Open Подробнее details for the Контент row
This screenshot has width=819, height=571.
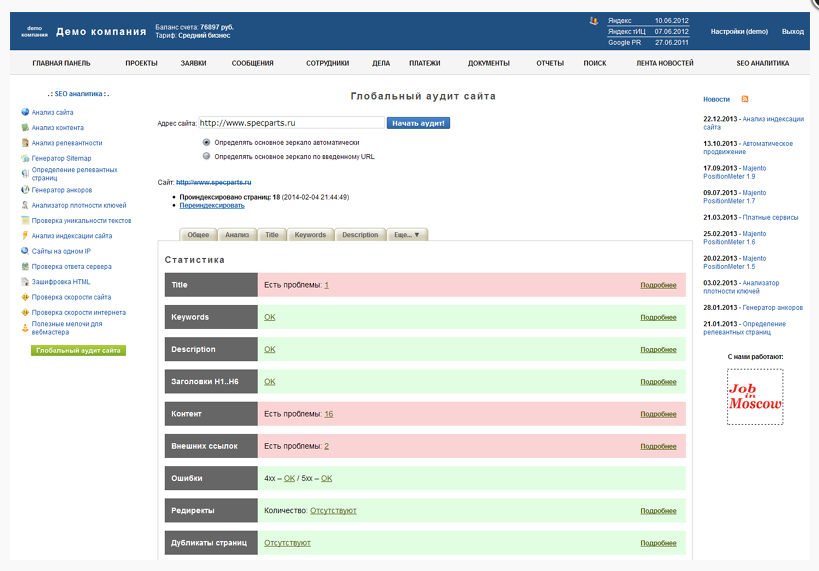(x=658, y=414)
